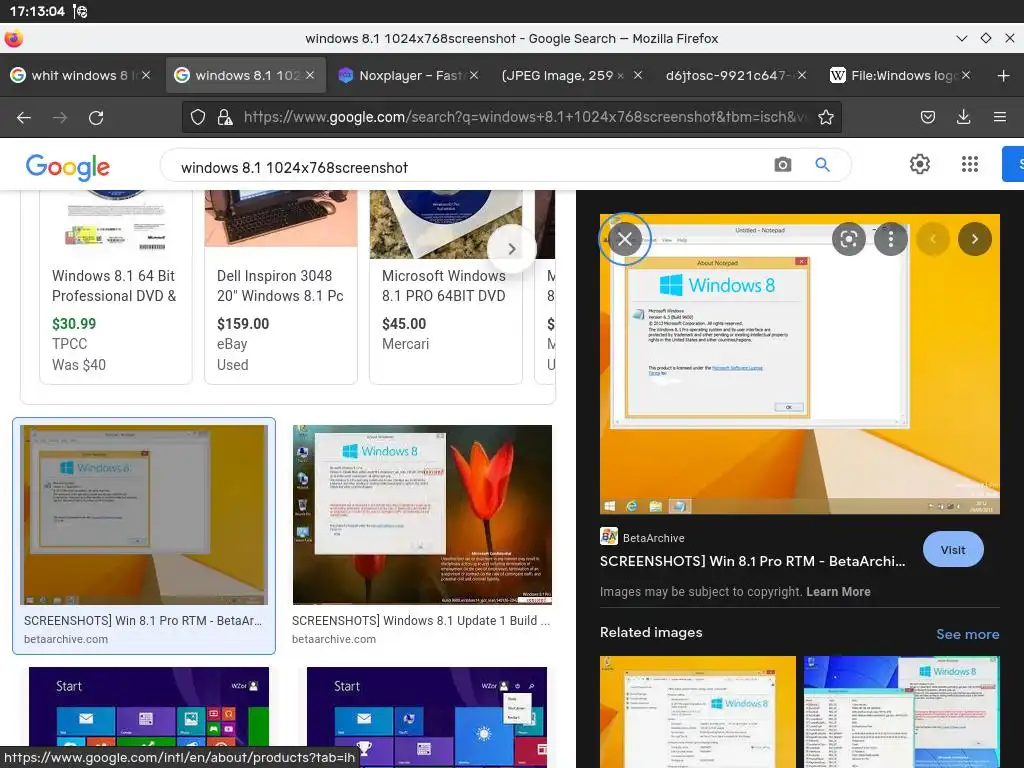Click the Google Lens icon on preview
Screen dimensions: 1024x768
coord(848,239)
